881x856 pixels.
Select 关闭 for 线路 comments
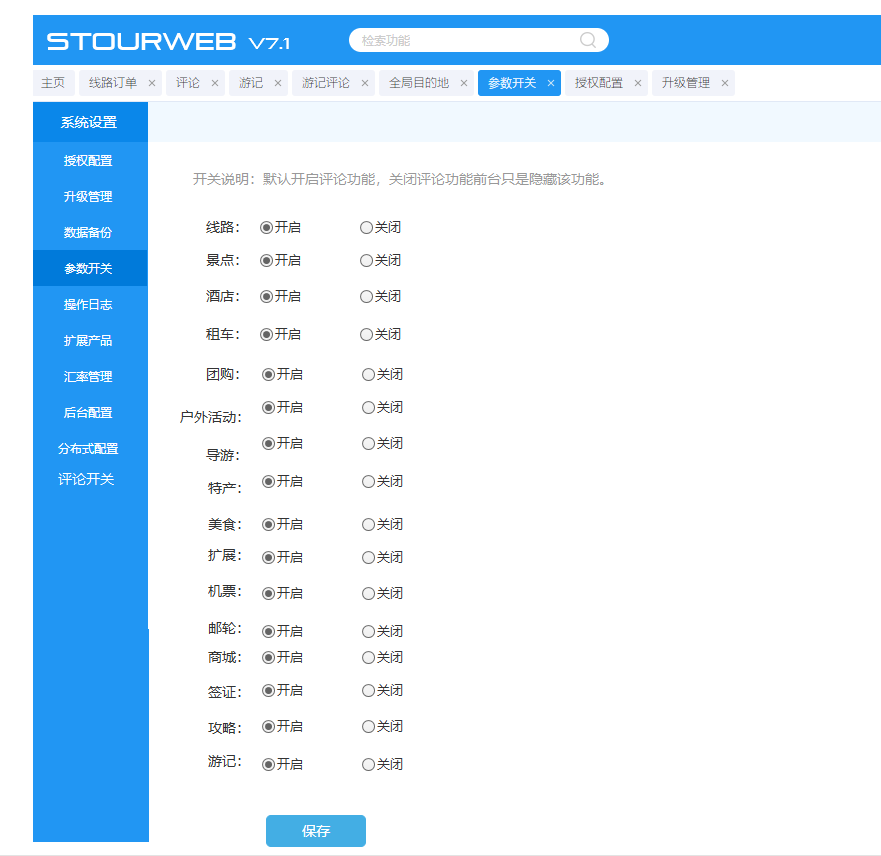(366, 228)
